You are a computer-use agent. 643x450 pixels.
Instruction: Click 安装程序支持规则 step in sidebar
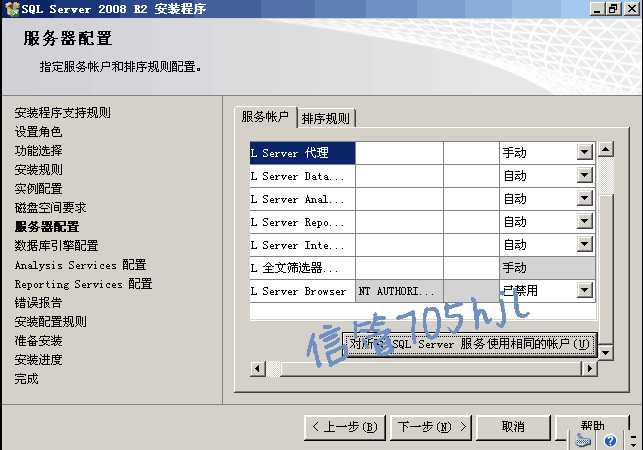[x=62, y=112]
